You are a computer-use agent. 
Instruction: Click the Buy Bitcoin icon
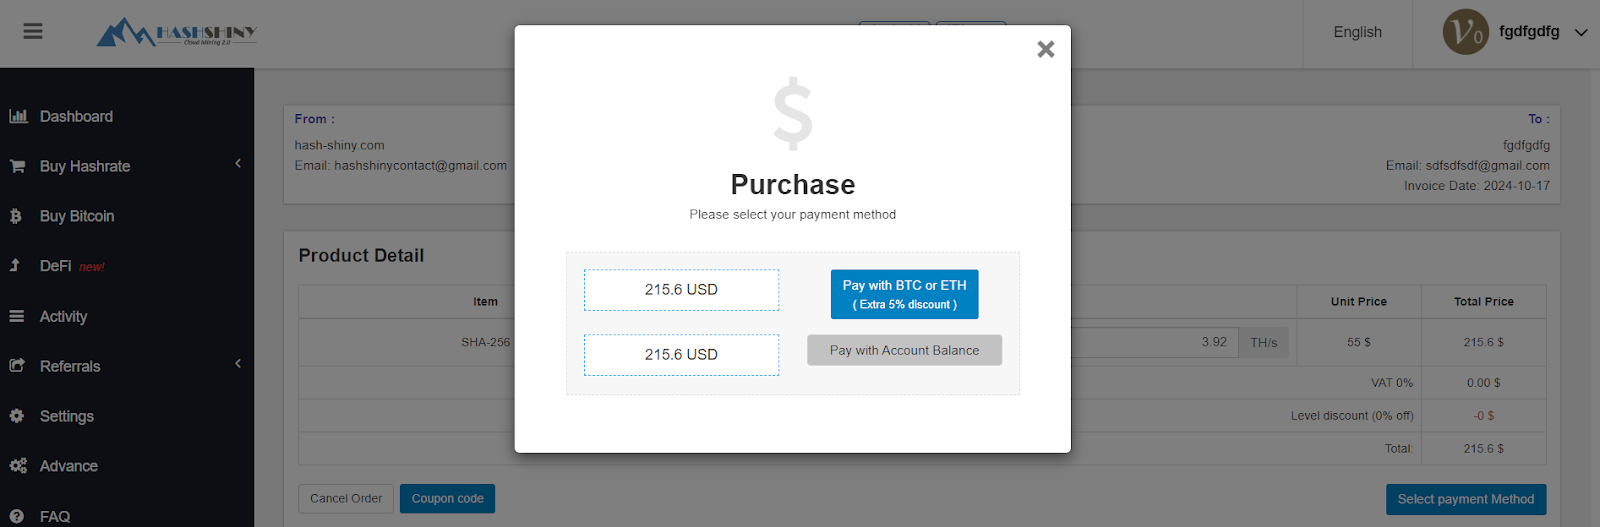(x=16, y=216)
